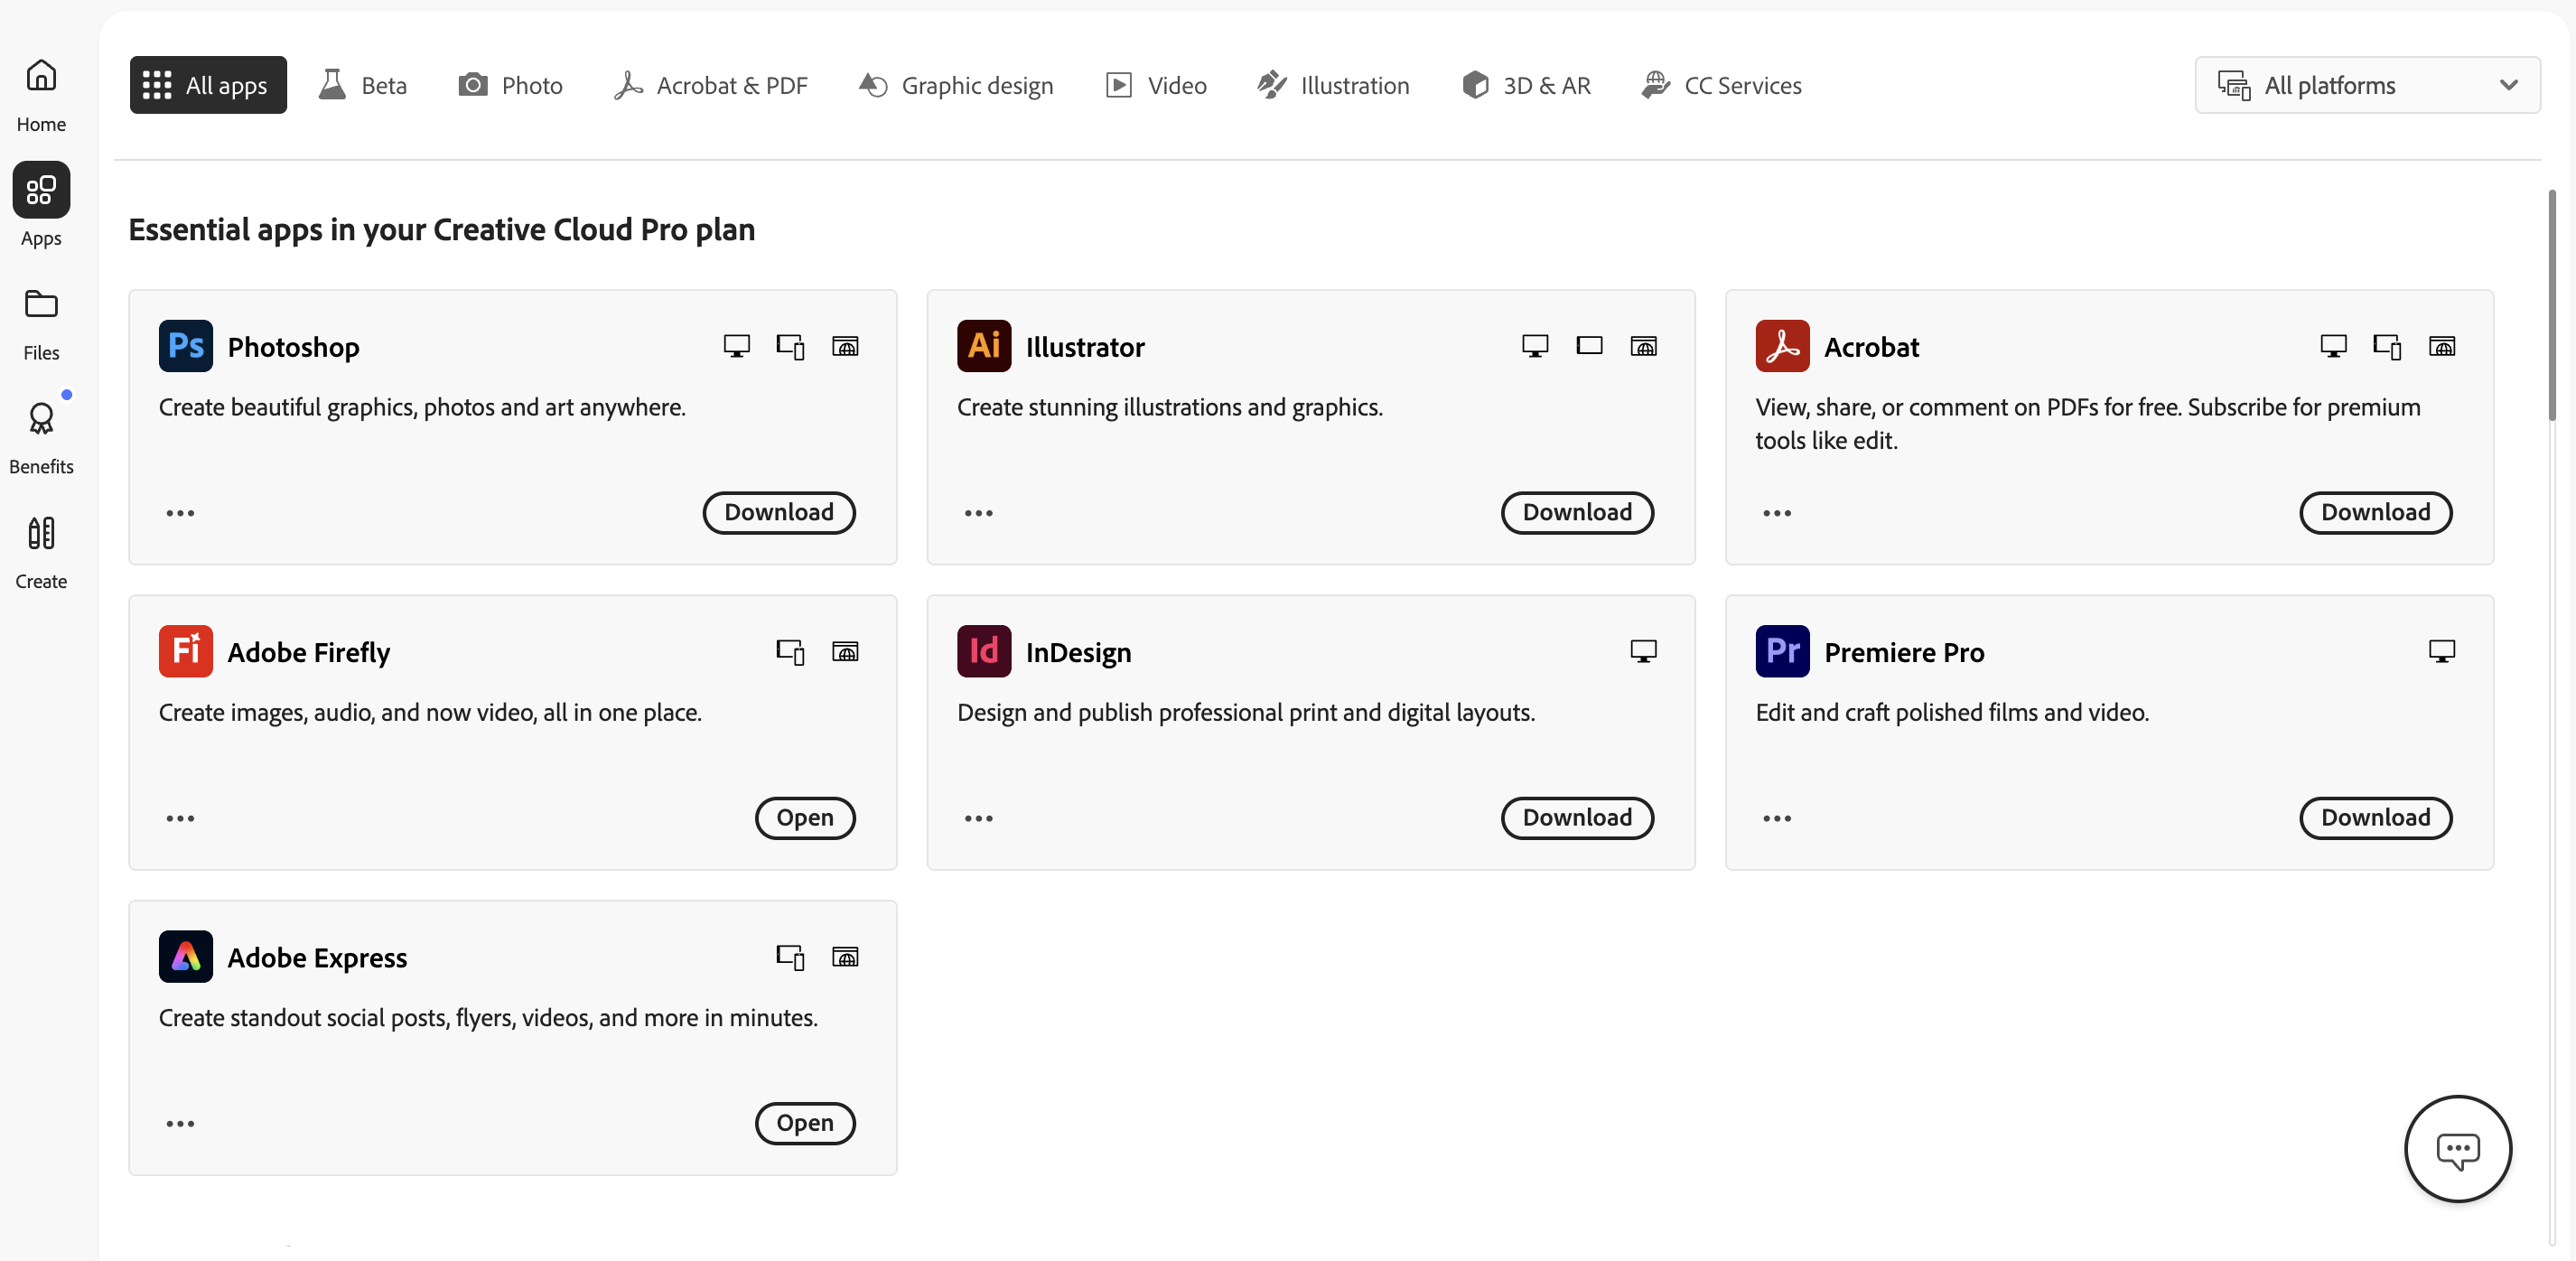Open the support chat bubble

[x=2458, y=1148]
